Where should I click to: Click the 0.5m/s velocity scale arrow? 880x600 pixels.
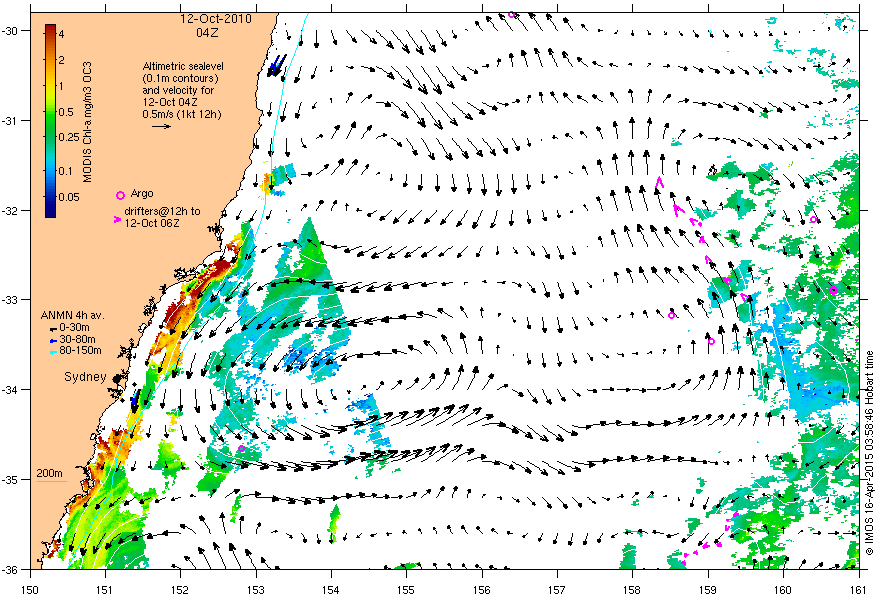point(162,126)
